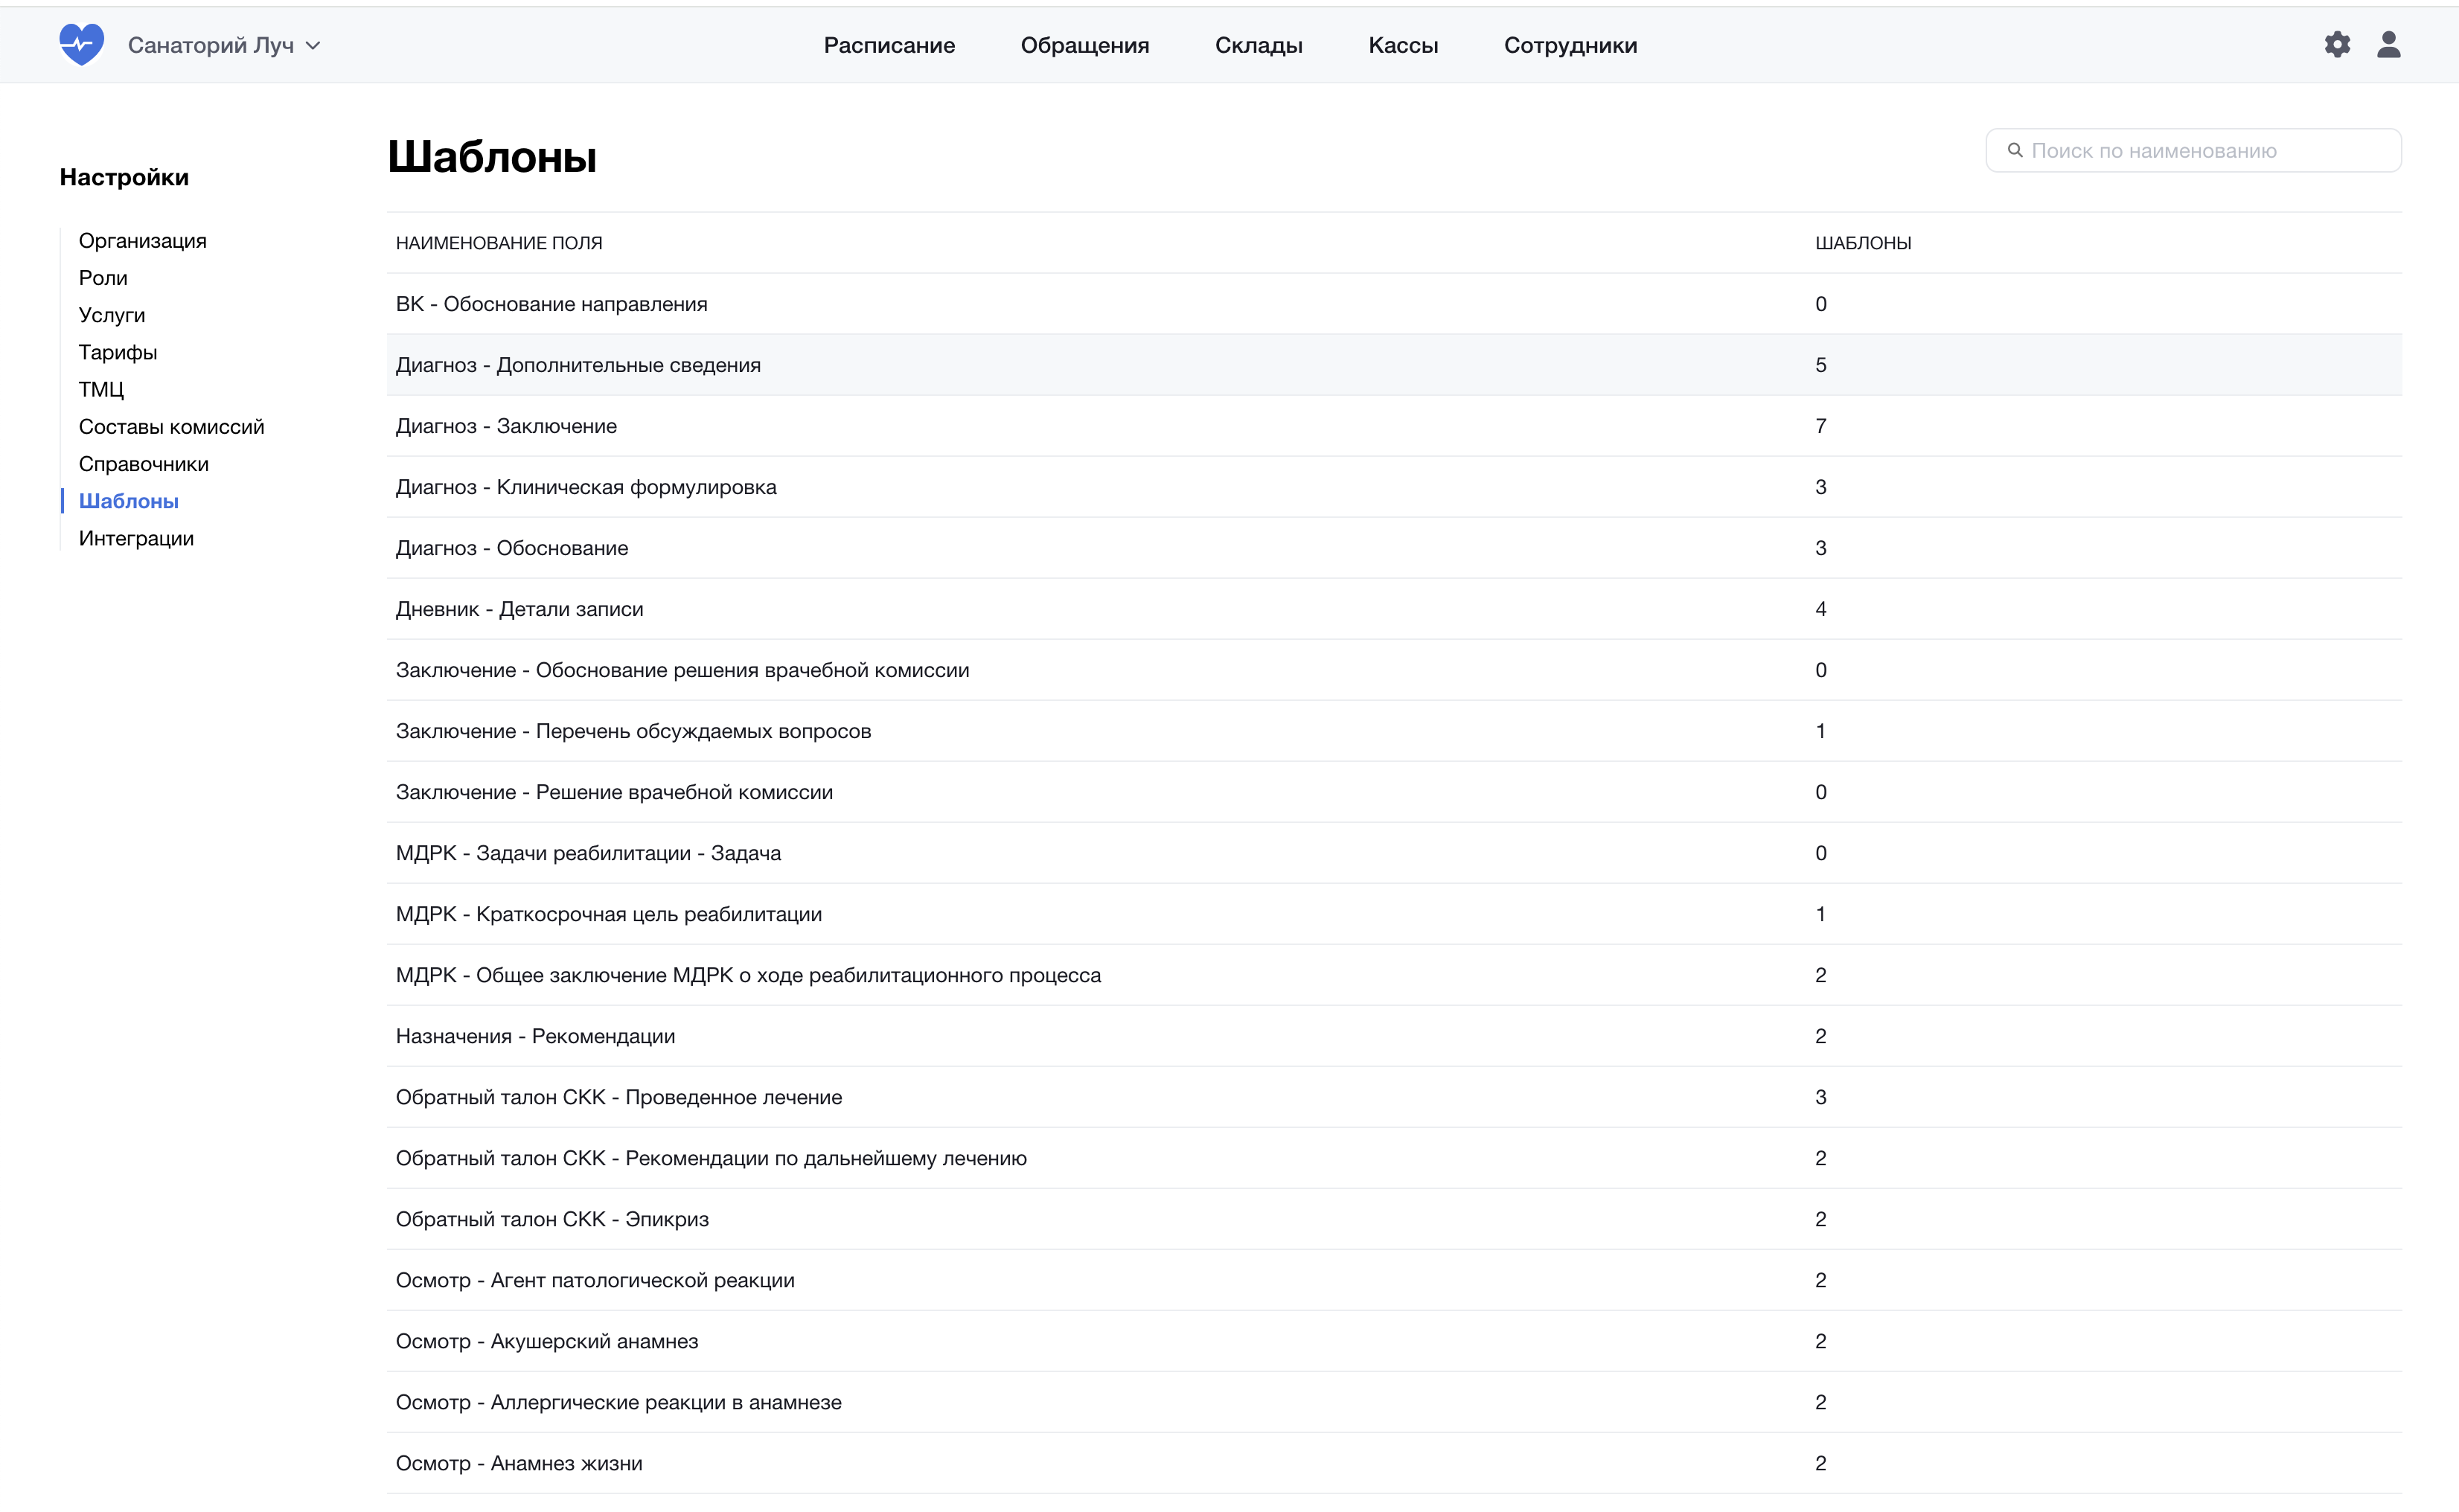The image size is (2459, 1512).
Task: Open the user profile icon
Action: coord(2388,45)
